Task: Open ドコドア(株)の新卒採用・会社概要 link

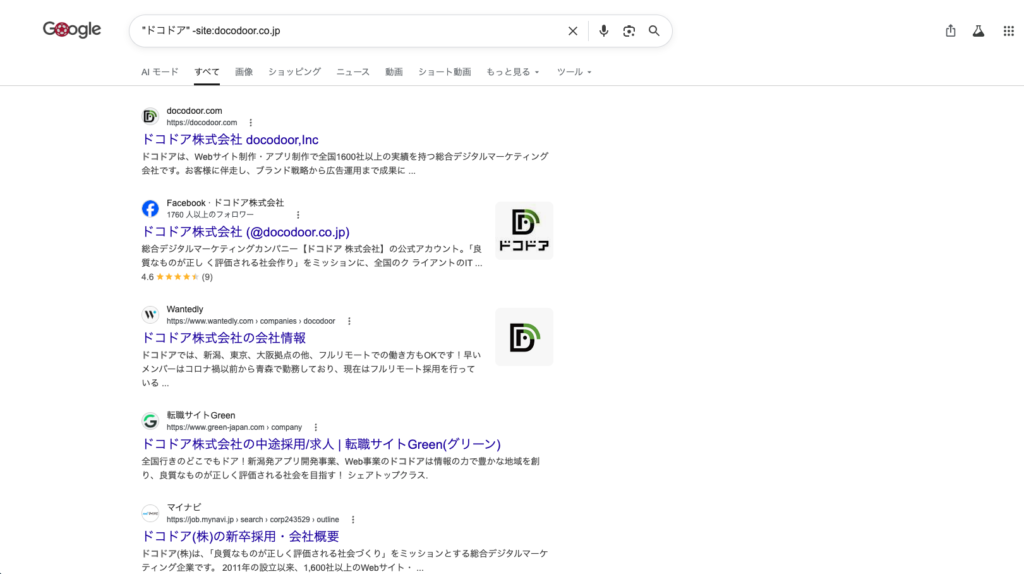Action: click(240, 537)
